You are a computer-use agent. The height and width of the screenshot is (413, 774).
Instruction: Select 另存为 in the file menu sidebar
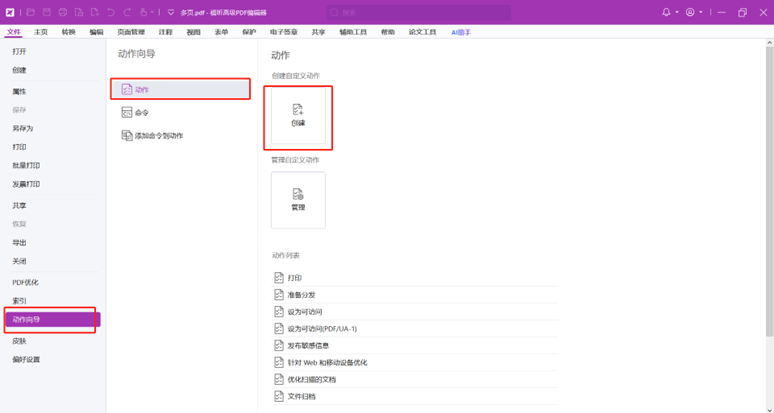pyautogui.click(x=23, y=128)
